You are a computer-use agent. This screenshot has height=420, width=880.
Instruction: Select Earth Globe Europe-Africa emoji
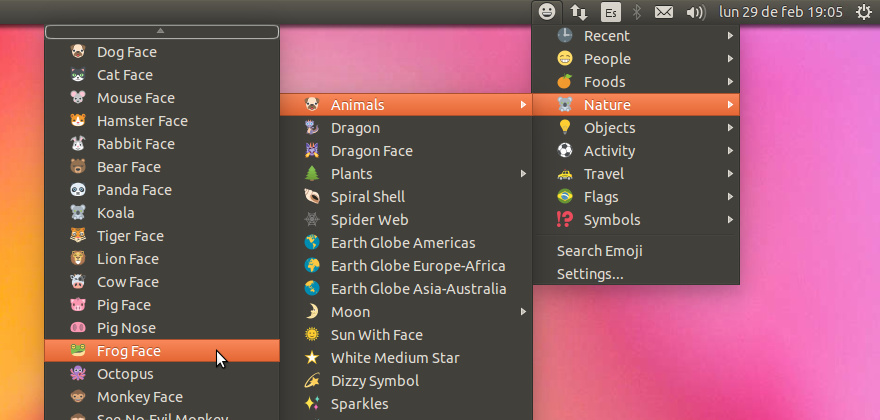[x=417, y=266]
